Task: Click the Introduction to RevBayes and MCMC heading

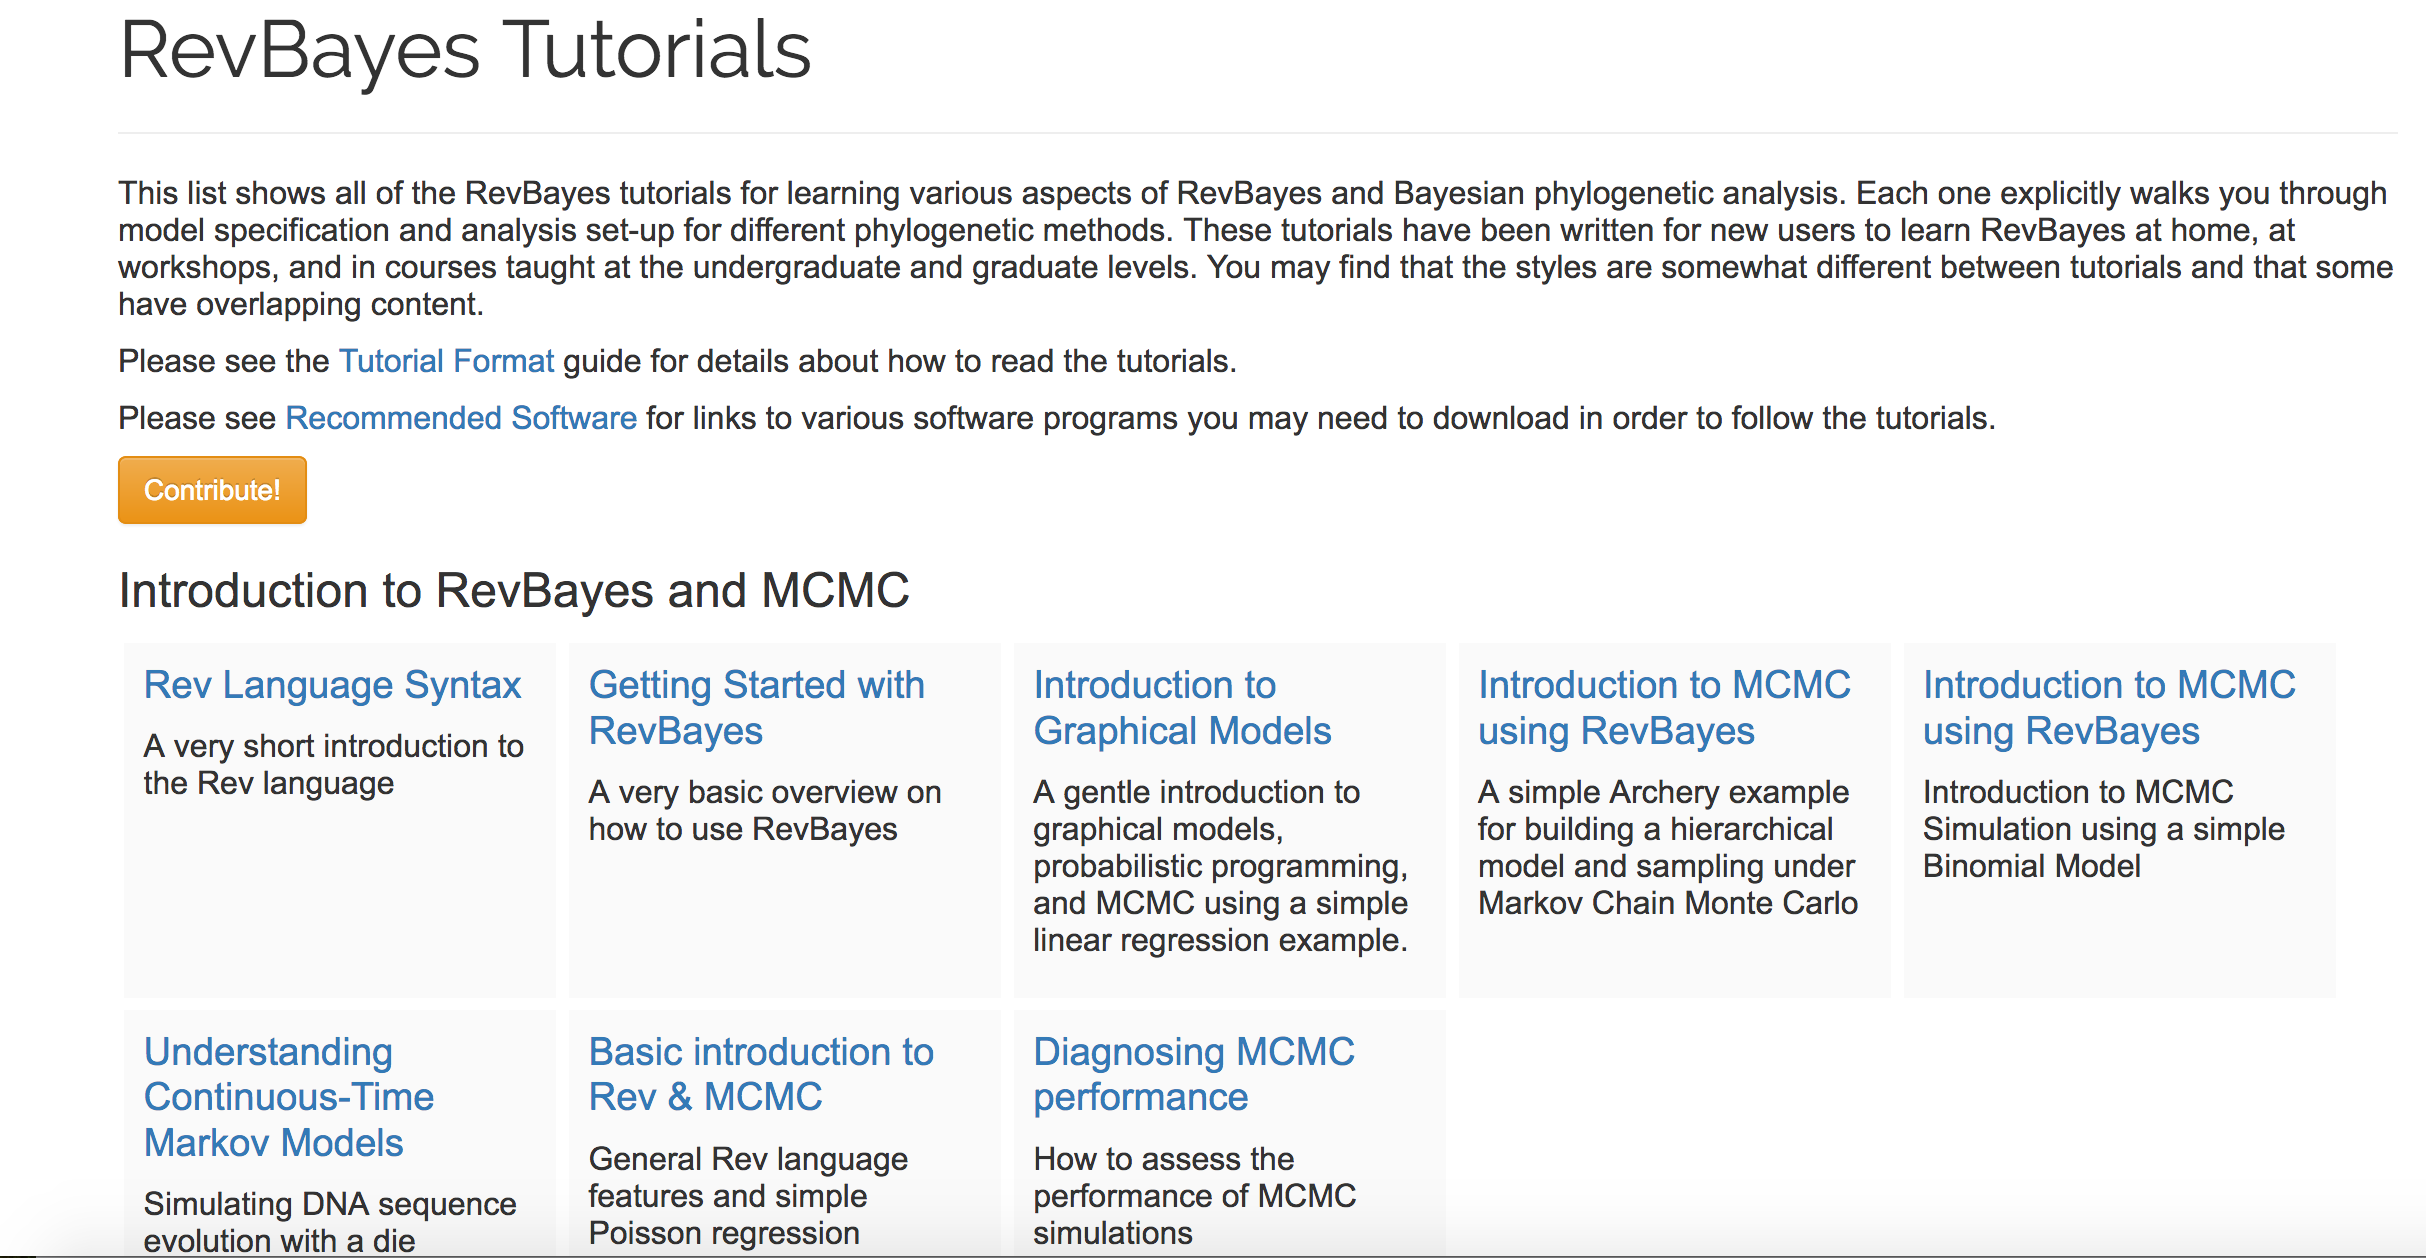Action: coord(514,590)
